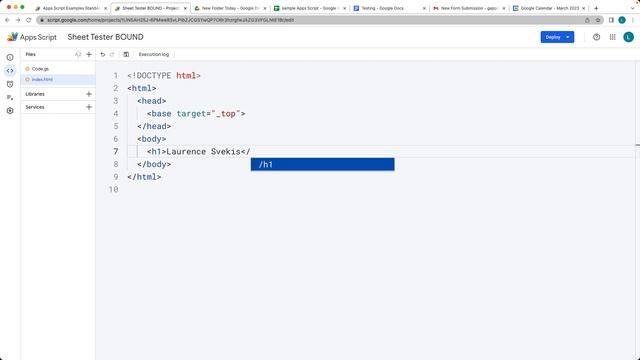This screenshot has width=640, height=360.
Task: Click line number 10 in the gutter
Action: point(114,189)
